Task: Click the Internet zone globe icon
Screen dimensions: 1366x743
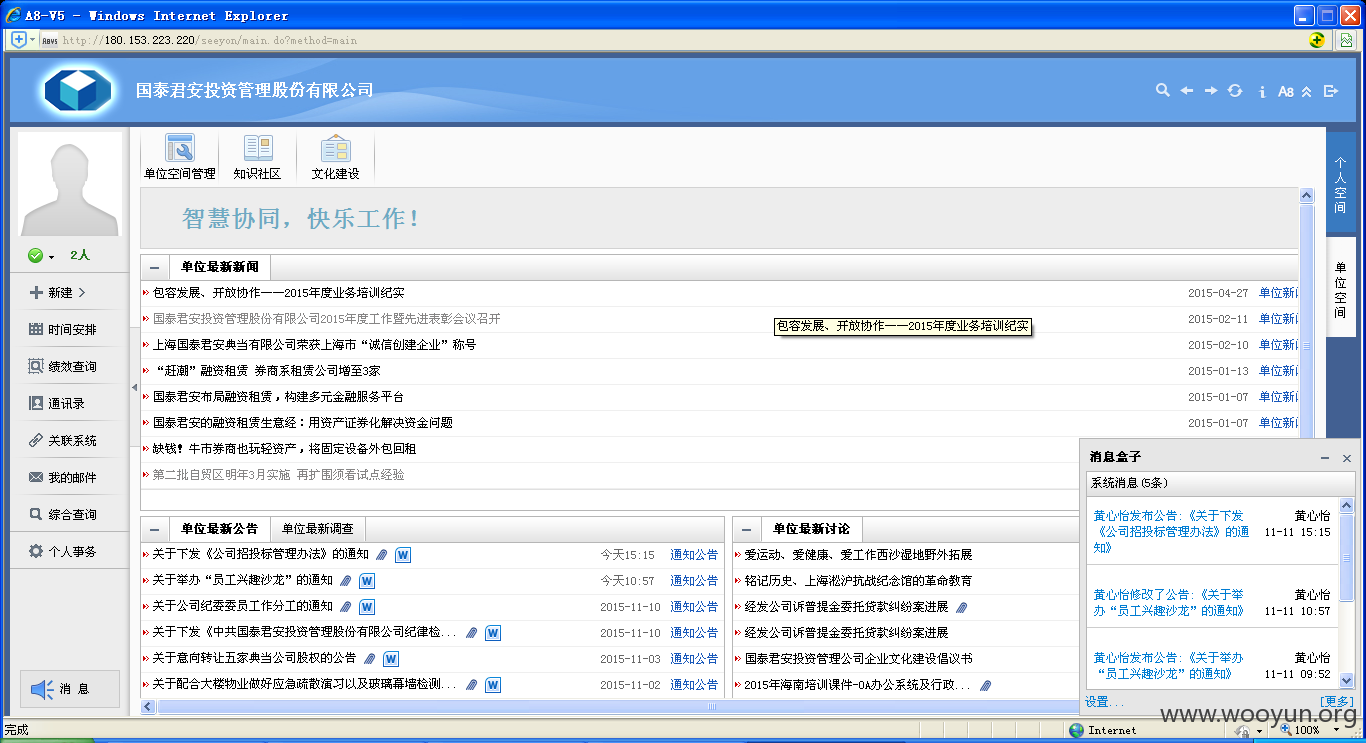Action: point(1076,731)
